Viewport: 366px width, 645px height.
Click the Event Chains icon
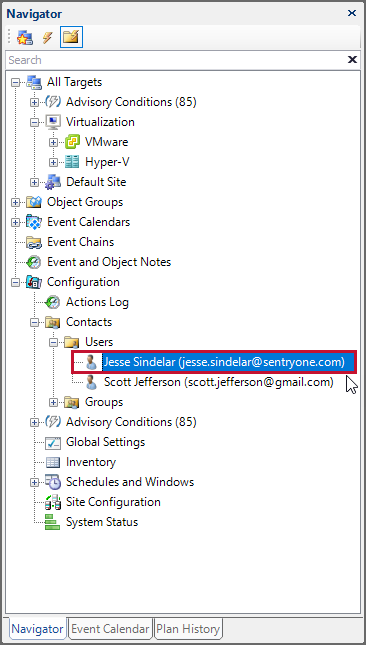[x=33, y=242]
